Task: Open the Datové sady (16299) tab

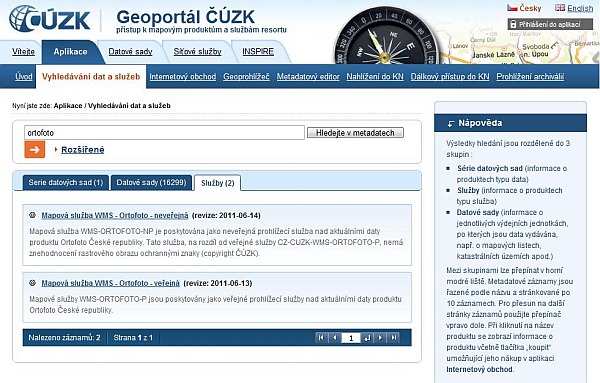Action: pyautogui.click(x=151, y=183)
